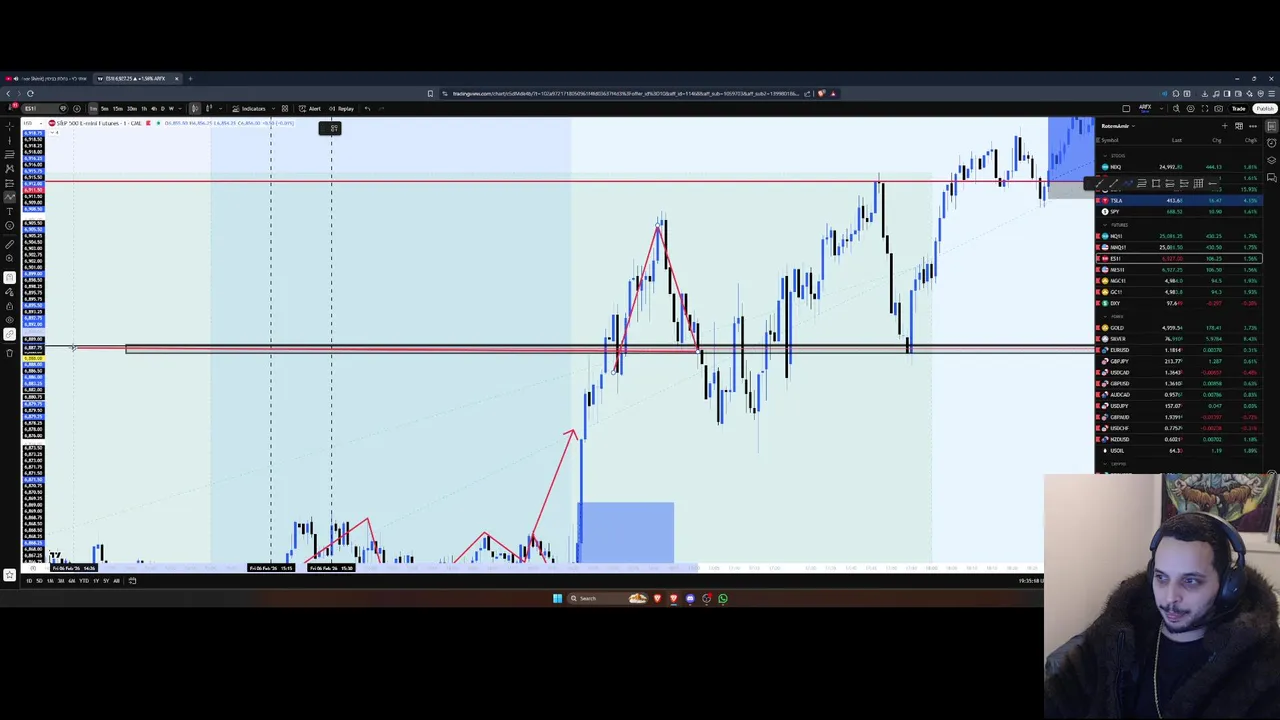Set chart date range to 1M
1280x720 pixels.
coord(50,581)
